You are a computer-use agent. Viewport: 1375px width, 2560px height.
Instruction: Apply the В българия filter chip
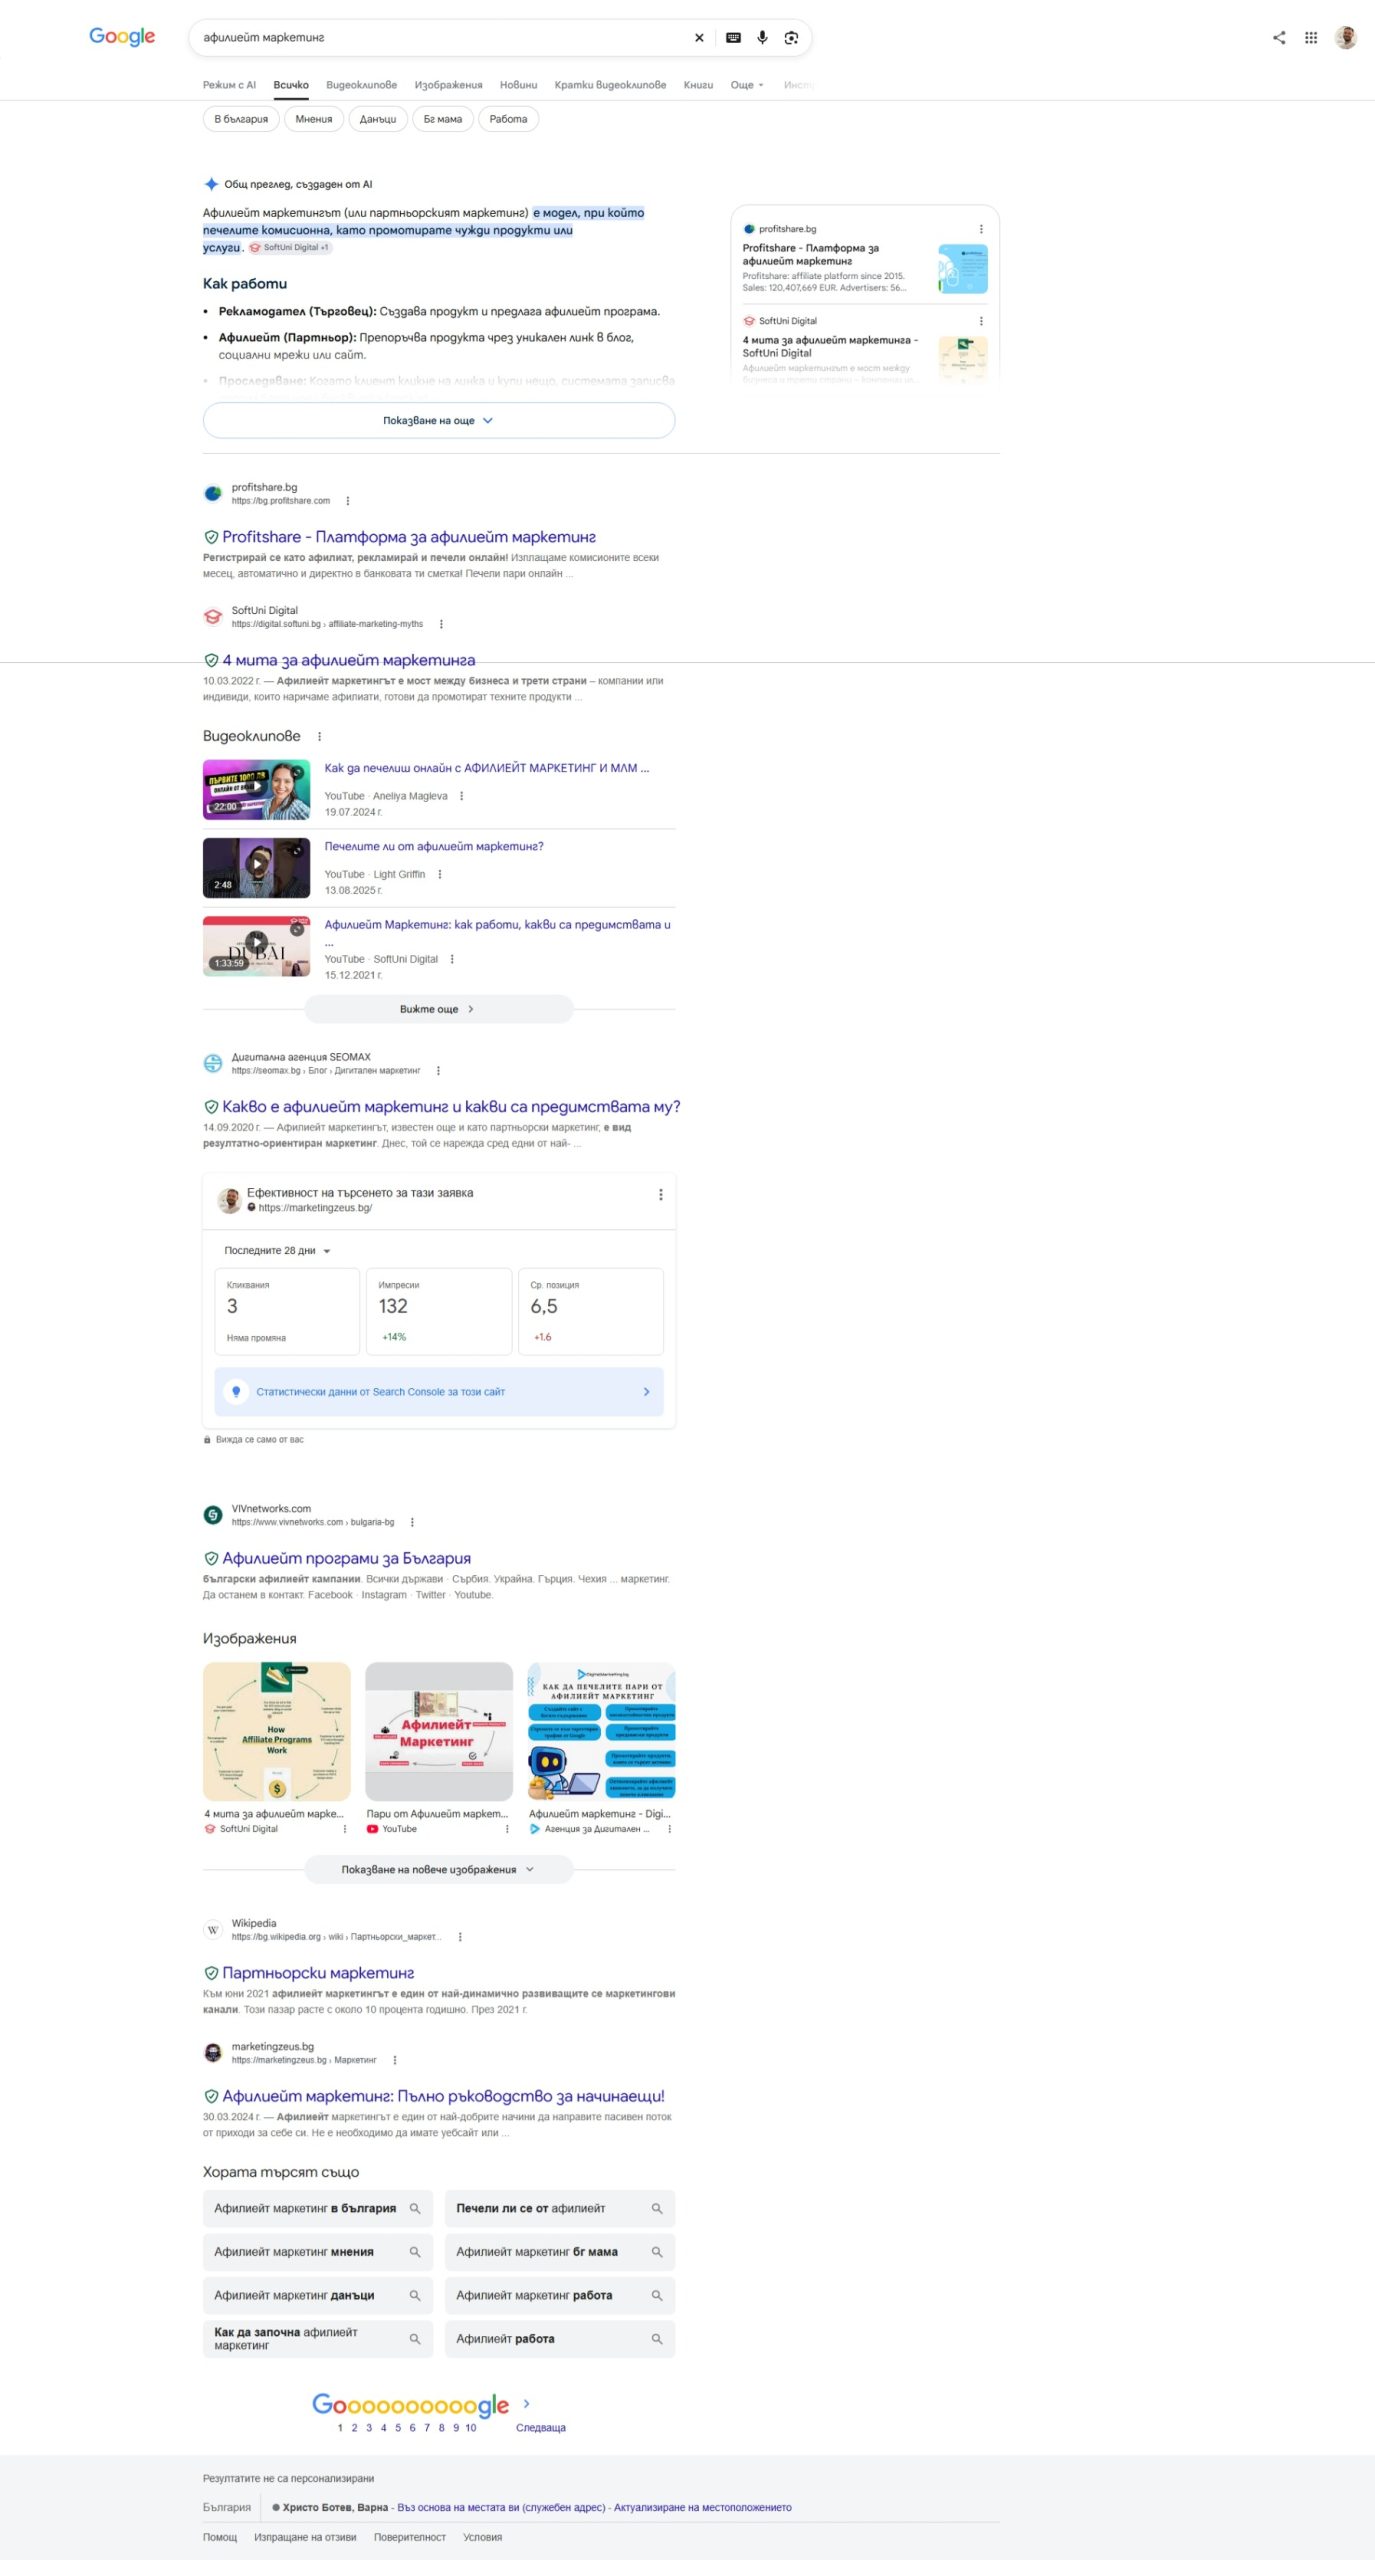(x=241, y=119)
